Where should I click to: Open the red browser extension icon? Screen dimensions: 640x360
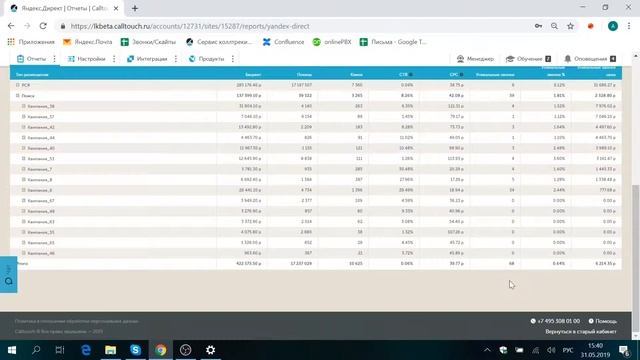591,26
